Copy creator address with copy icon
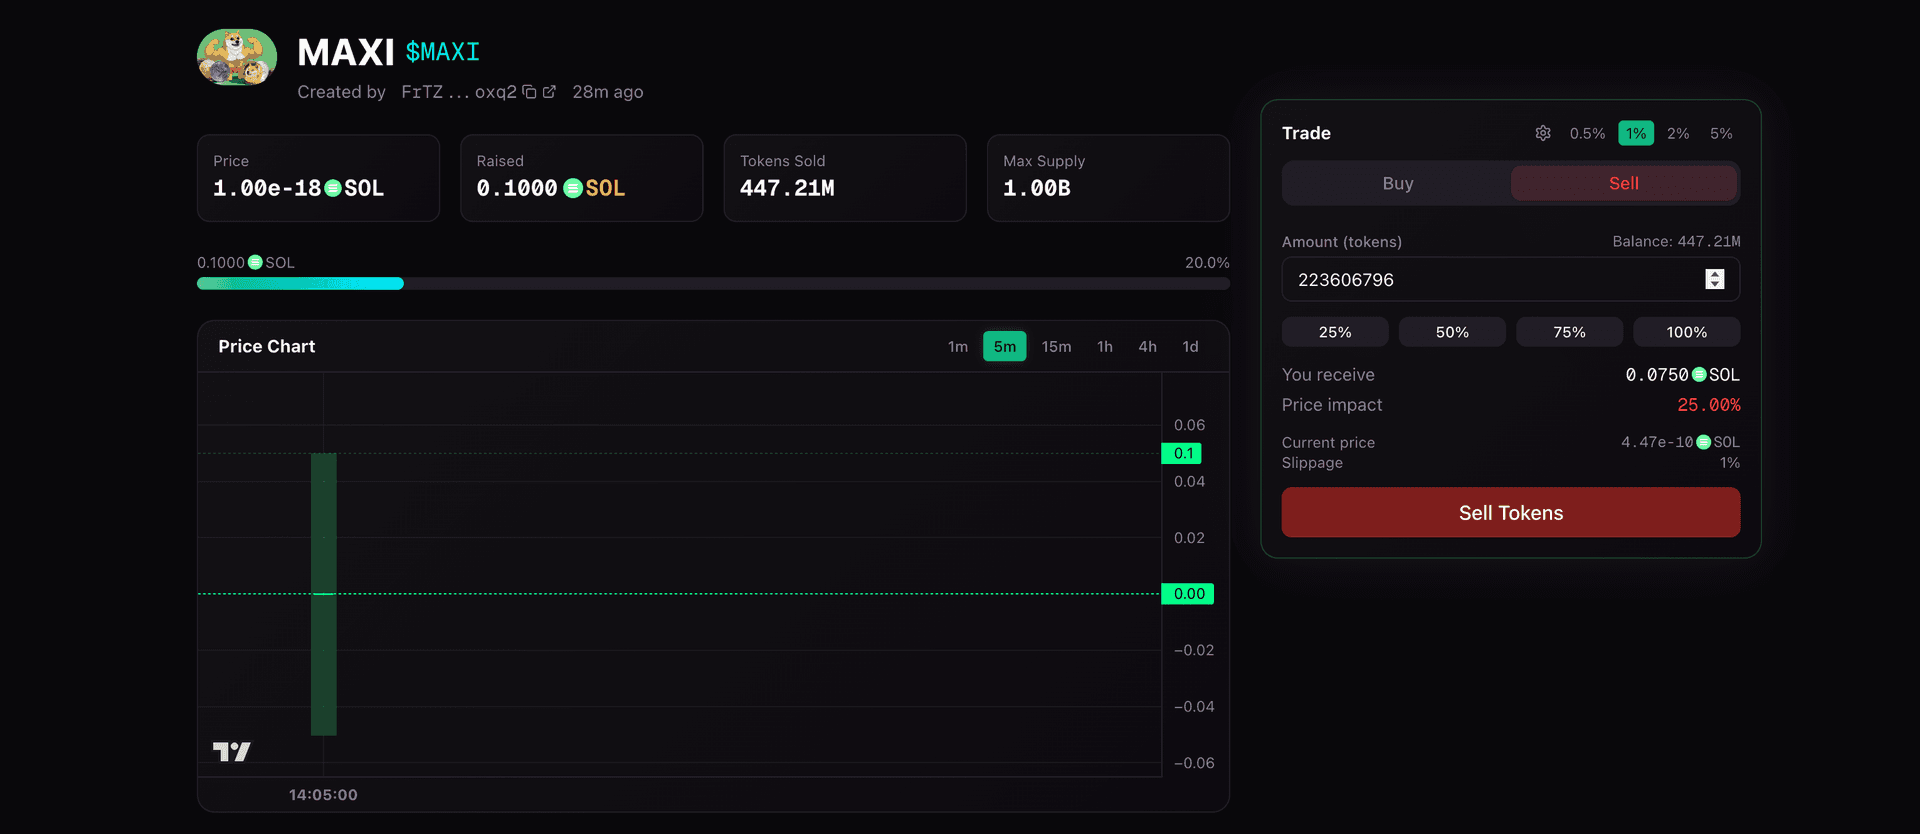 529,92
